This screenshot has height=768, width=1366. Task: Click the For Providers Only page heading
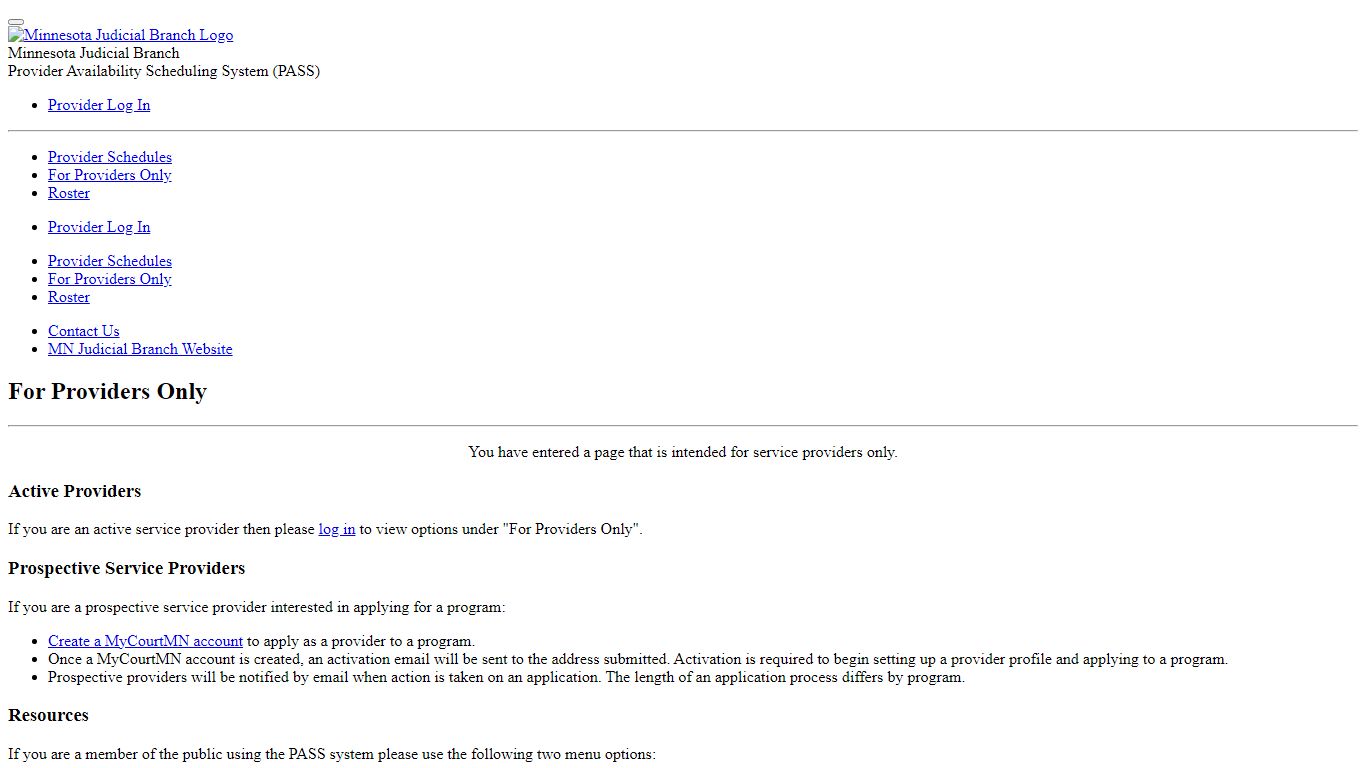pos(107,392)
